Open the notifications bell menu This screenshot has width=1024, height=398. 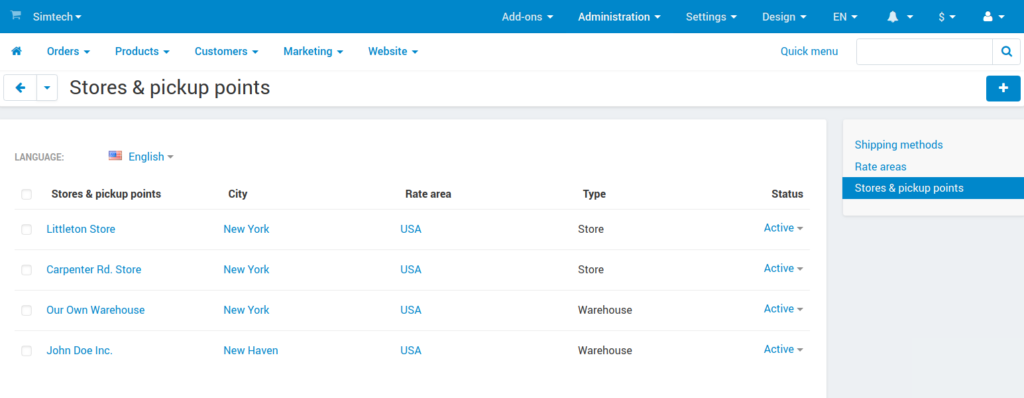tap(899, 17)
